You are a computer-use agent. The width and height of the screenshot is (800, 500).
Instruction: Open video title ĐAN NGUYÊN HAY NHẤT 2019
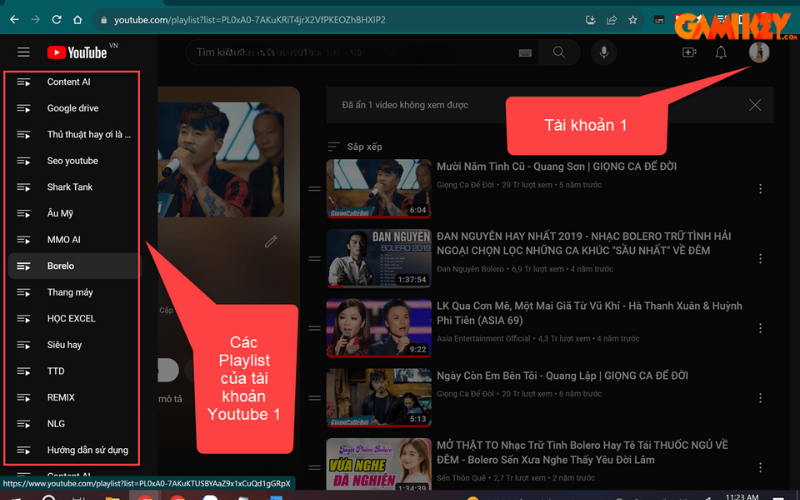coord(584,243)
